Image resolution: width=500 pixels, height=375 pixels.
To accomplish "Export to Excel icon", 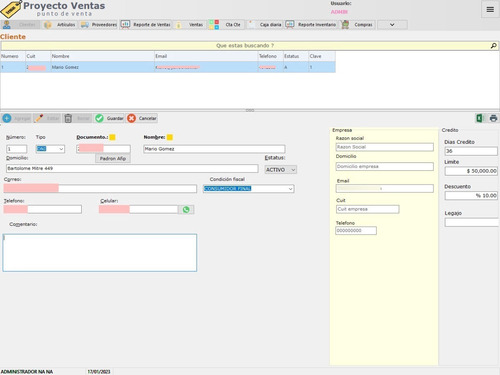I will coord(480,118).
